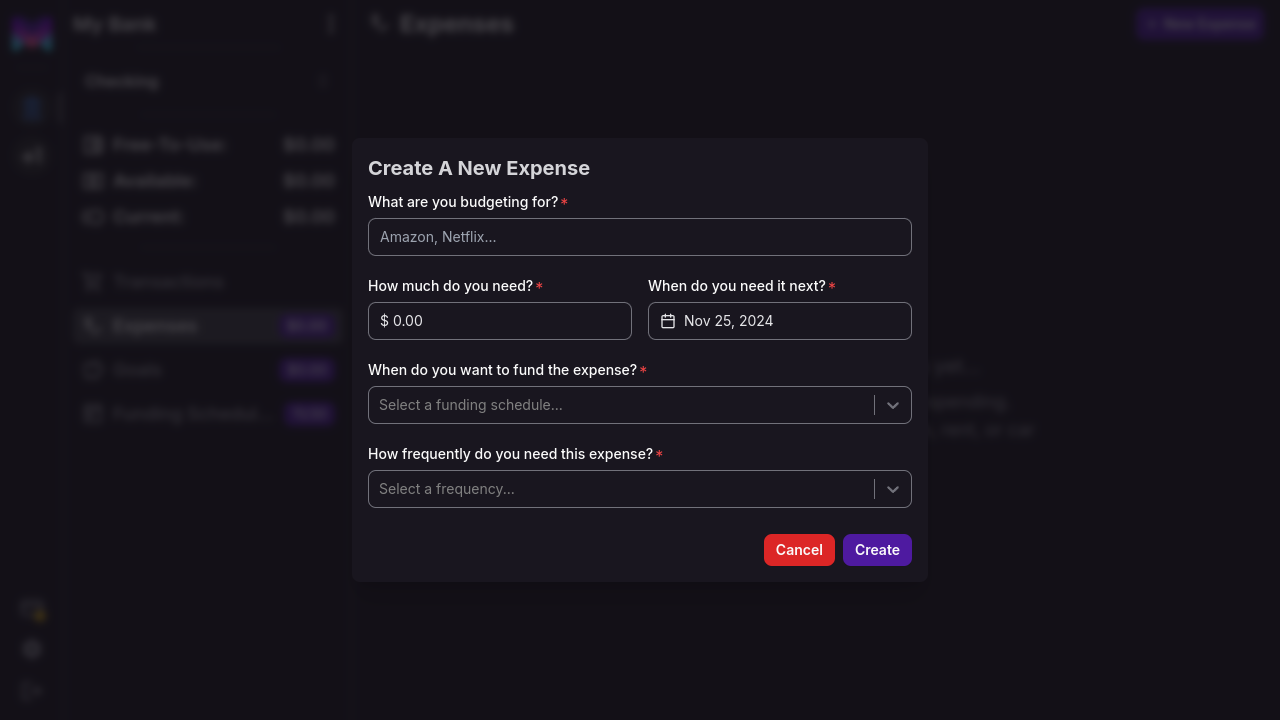Image resolution: width=1280 pixels, height=720 pixels.
Task: Open Goals in the sidebar
Action: tap(138, 370)
